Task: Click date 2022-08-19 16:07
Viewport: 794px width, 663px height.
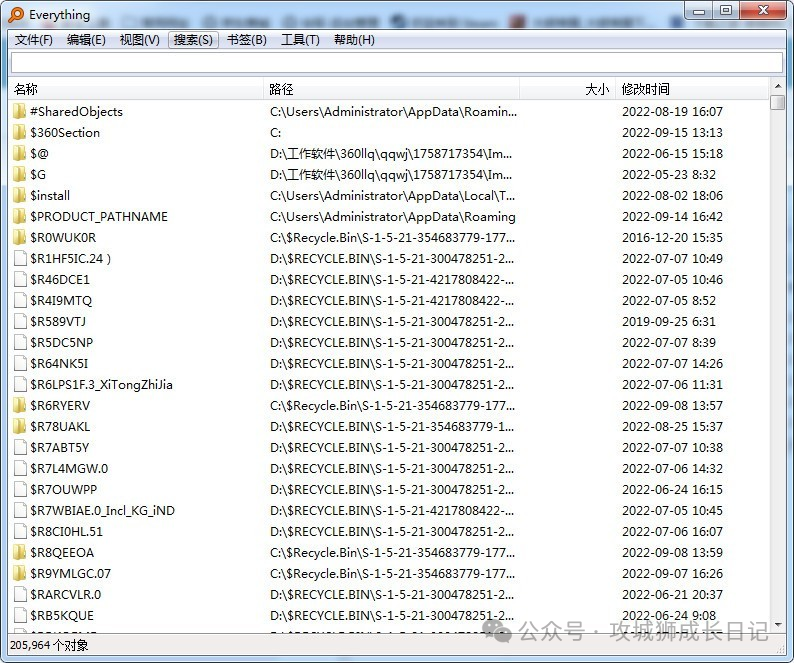Action: coord(672,112)
